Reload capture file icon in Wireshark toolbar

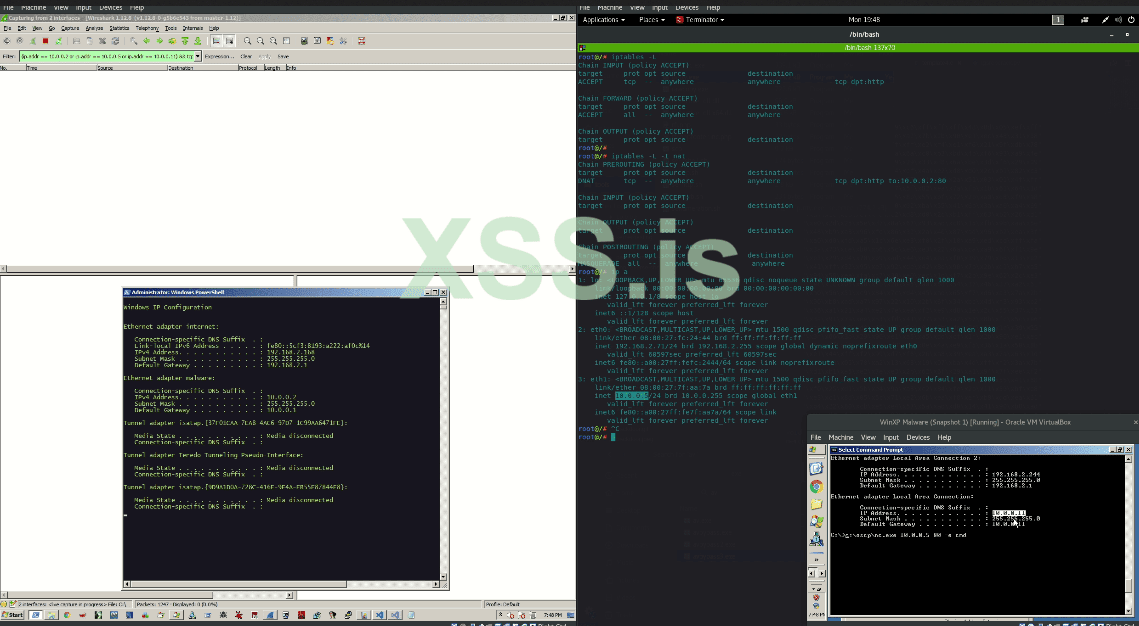pos(115,41)
